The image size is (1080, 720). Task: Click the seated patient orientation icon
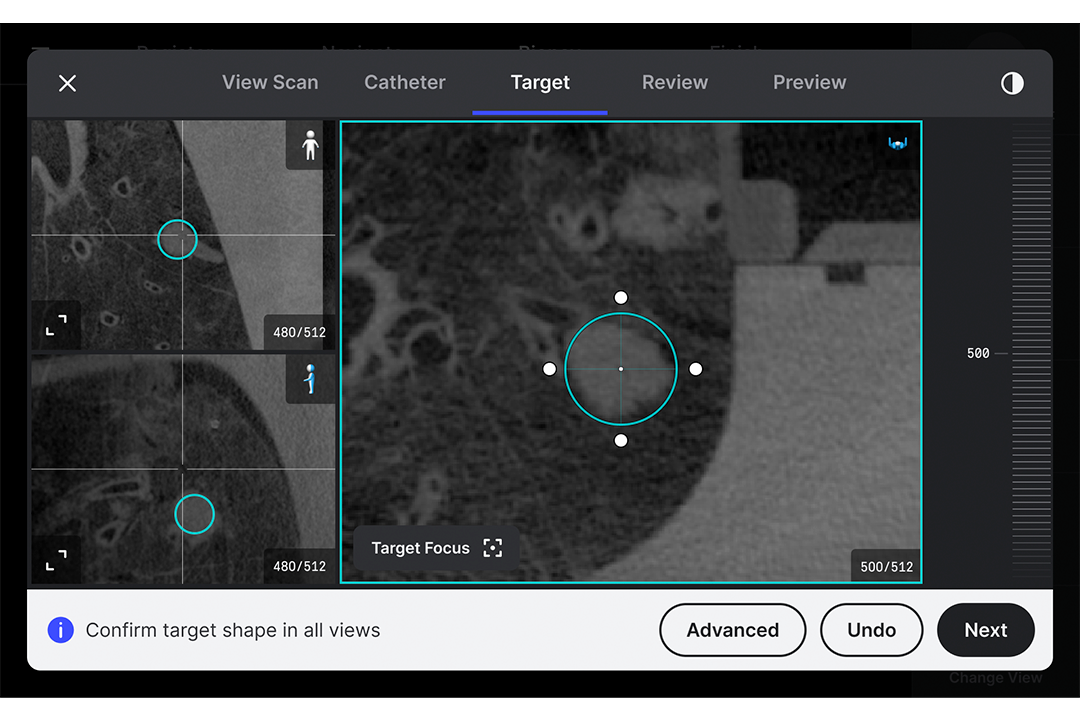click(x=311, y=380)
